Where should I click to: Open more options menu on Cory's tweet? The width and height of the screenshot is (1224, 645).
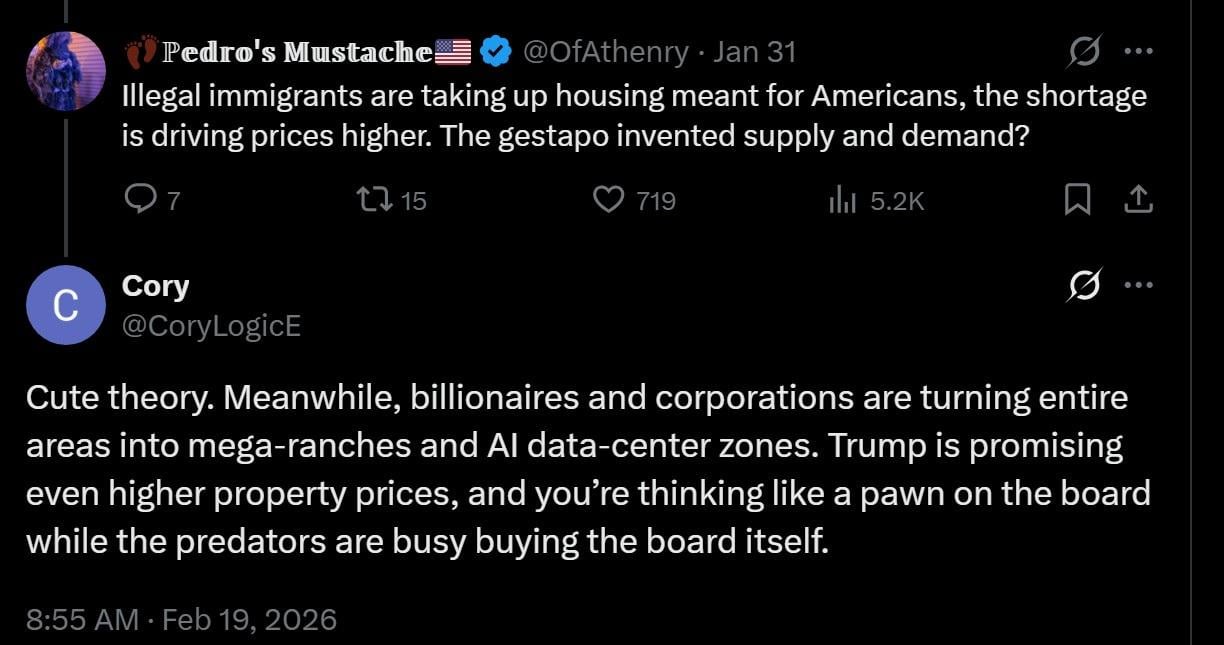point(1138,286)
